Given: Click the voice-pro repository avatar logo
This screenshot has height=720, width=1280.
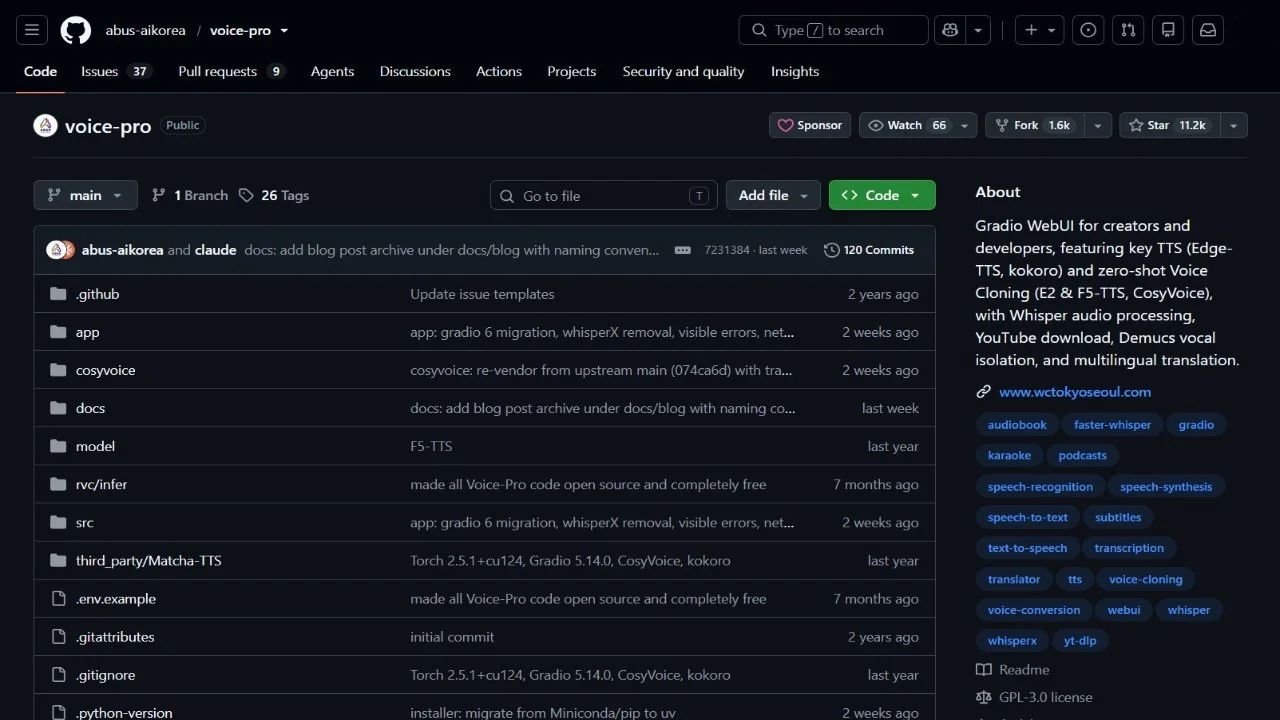Looking at the screenshot, I should point(45,126).
